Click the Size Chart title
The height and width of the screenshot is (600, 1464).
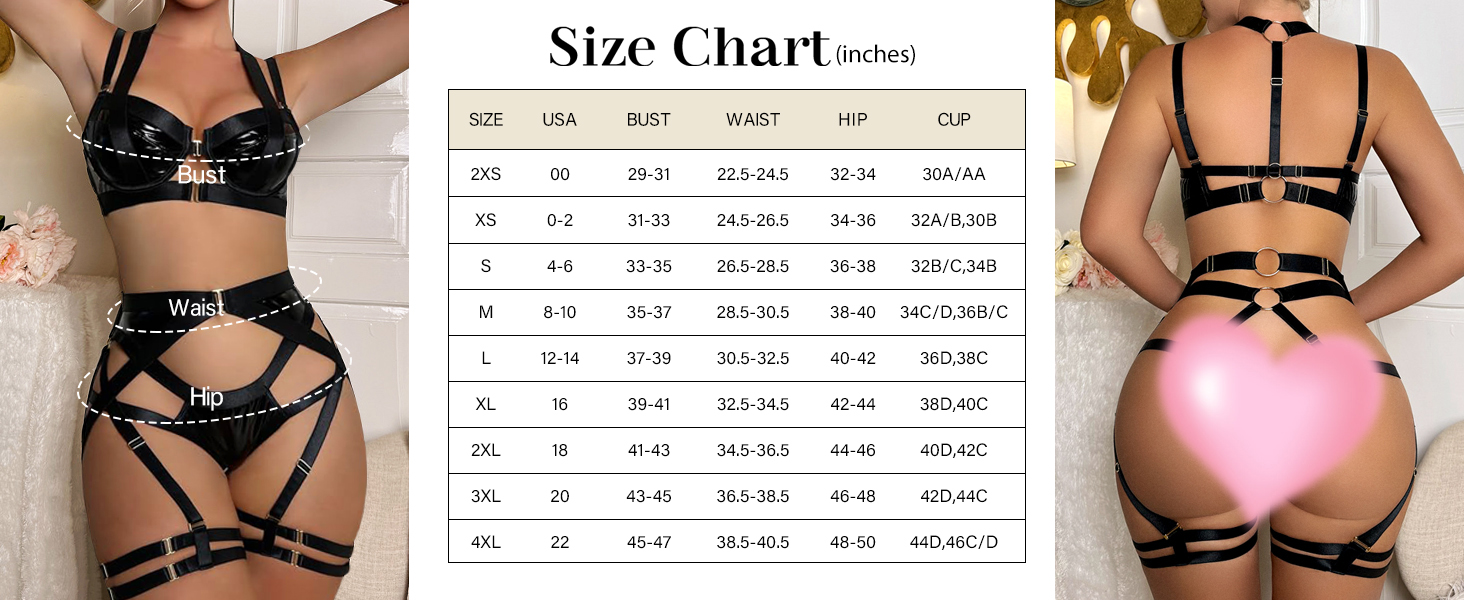(x=689, y=47)
